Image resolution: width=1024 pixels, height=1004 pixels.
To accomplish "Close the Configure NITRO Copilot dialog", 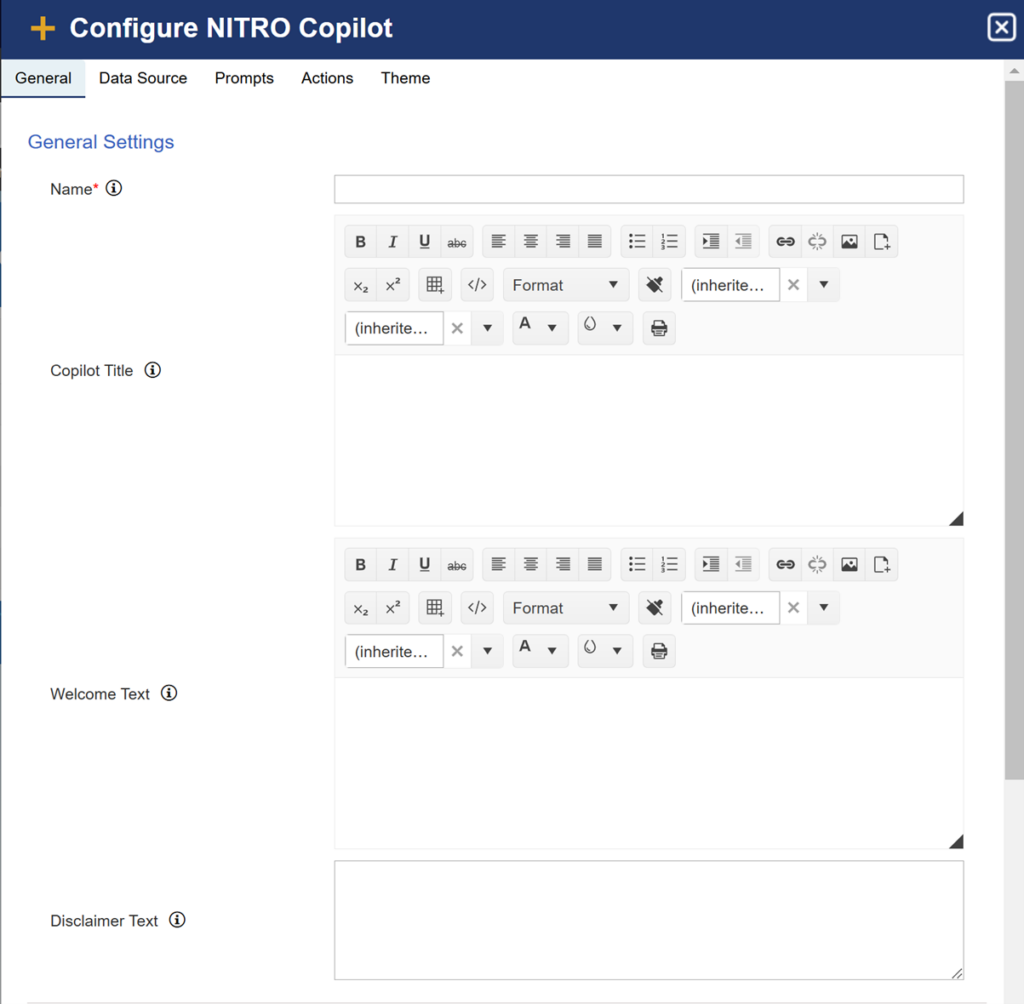I will tap(1001, 27).
